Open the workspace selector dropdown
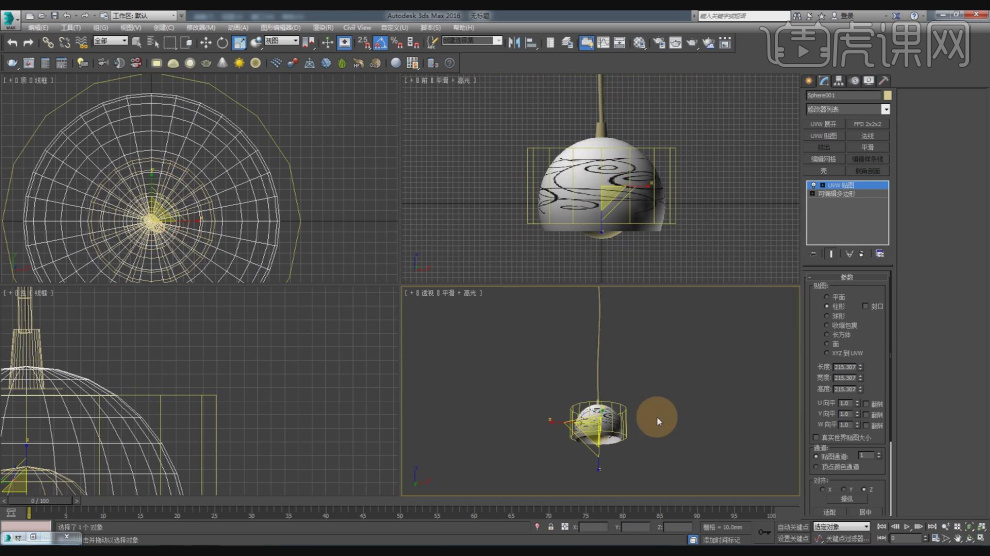 [x=143, y=16]
